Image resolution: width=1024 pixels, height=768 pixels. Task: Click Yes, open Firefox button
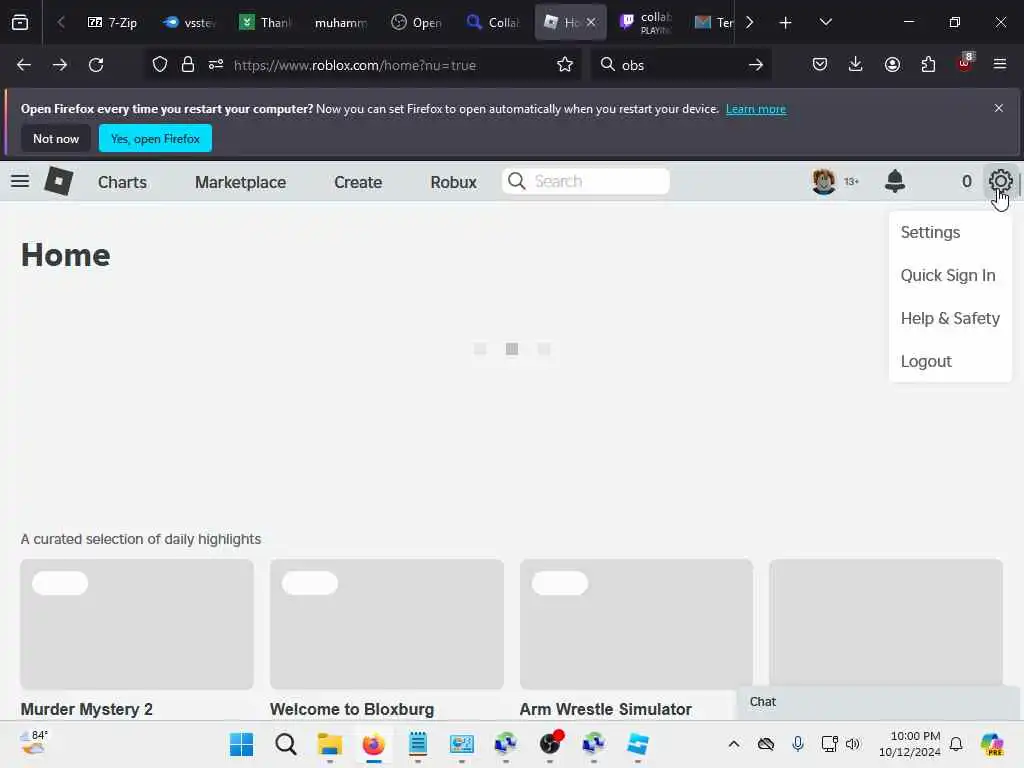[x=155, y=138]
